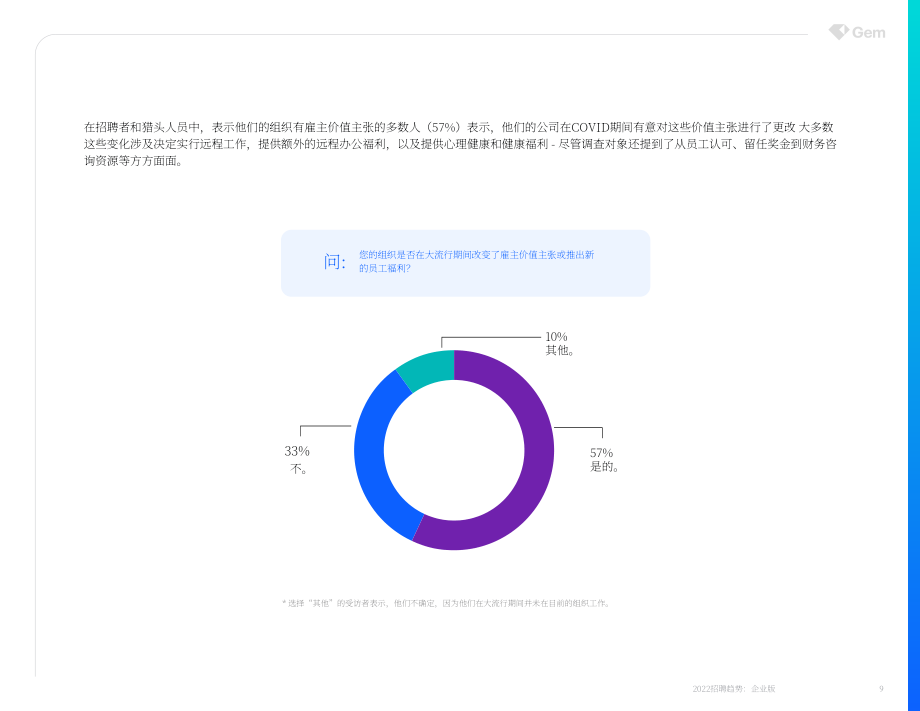Click the page number 9

pyautogui.click(x=881, y=689)
